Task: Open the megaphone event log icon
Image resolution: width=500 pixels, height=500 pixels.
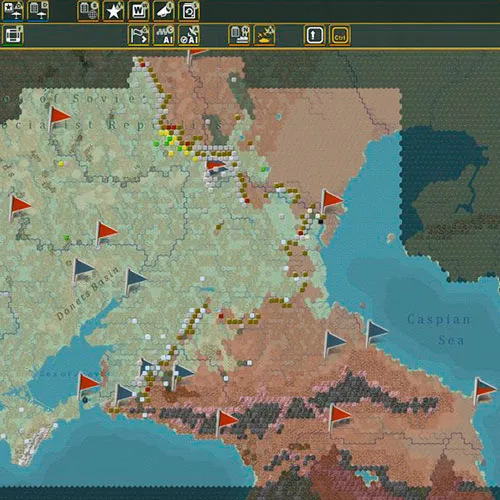Action: click(x=164, y=11)
